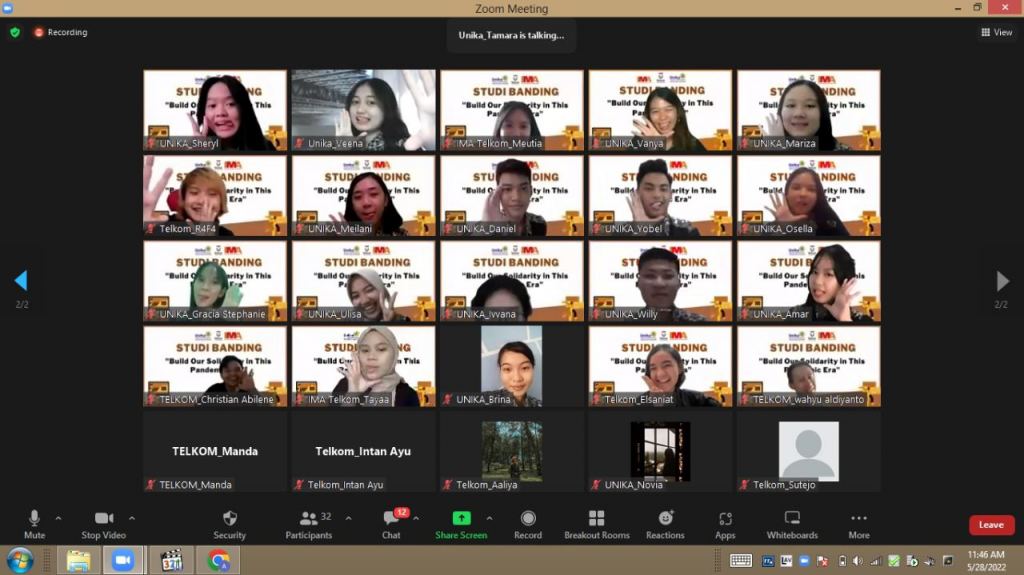Click the TELKOM_Manda participant tile

tap(215, 452)
